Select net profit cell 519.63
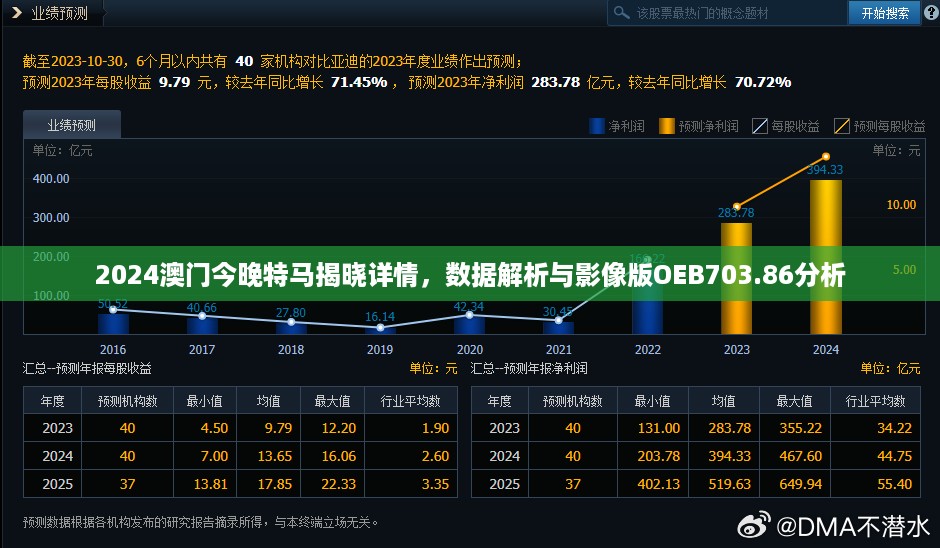 730,484
